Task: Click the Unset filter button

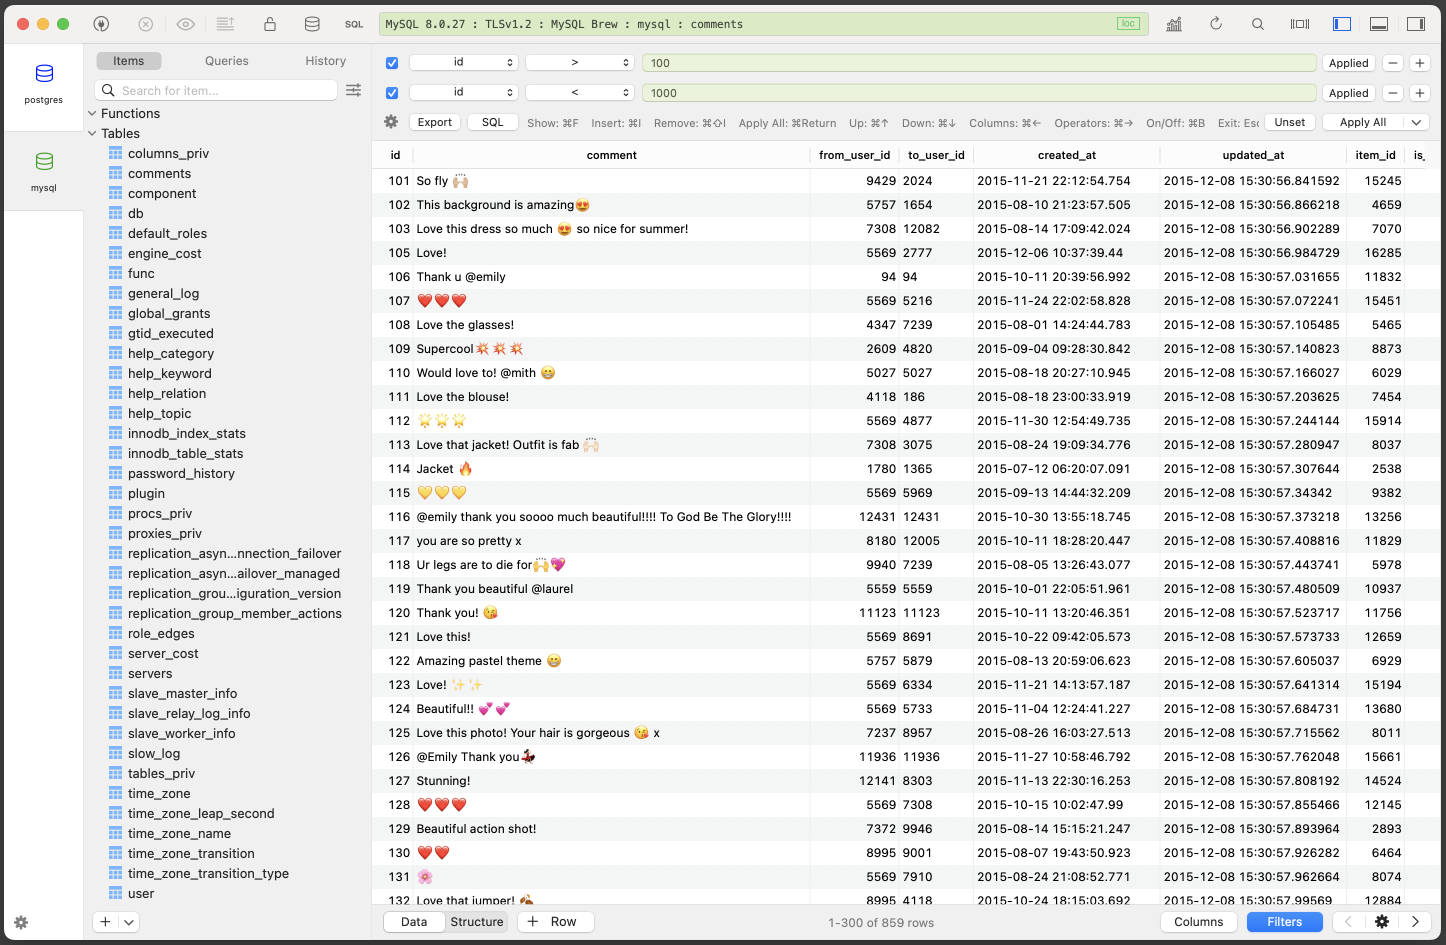Action: 1289,122
